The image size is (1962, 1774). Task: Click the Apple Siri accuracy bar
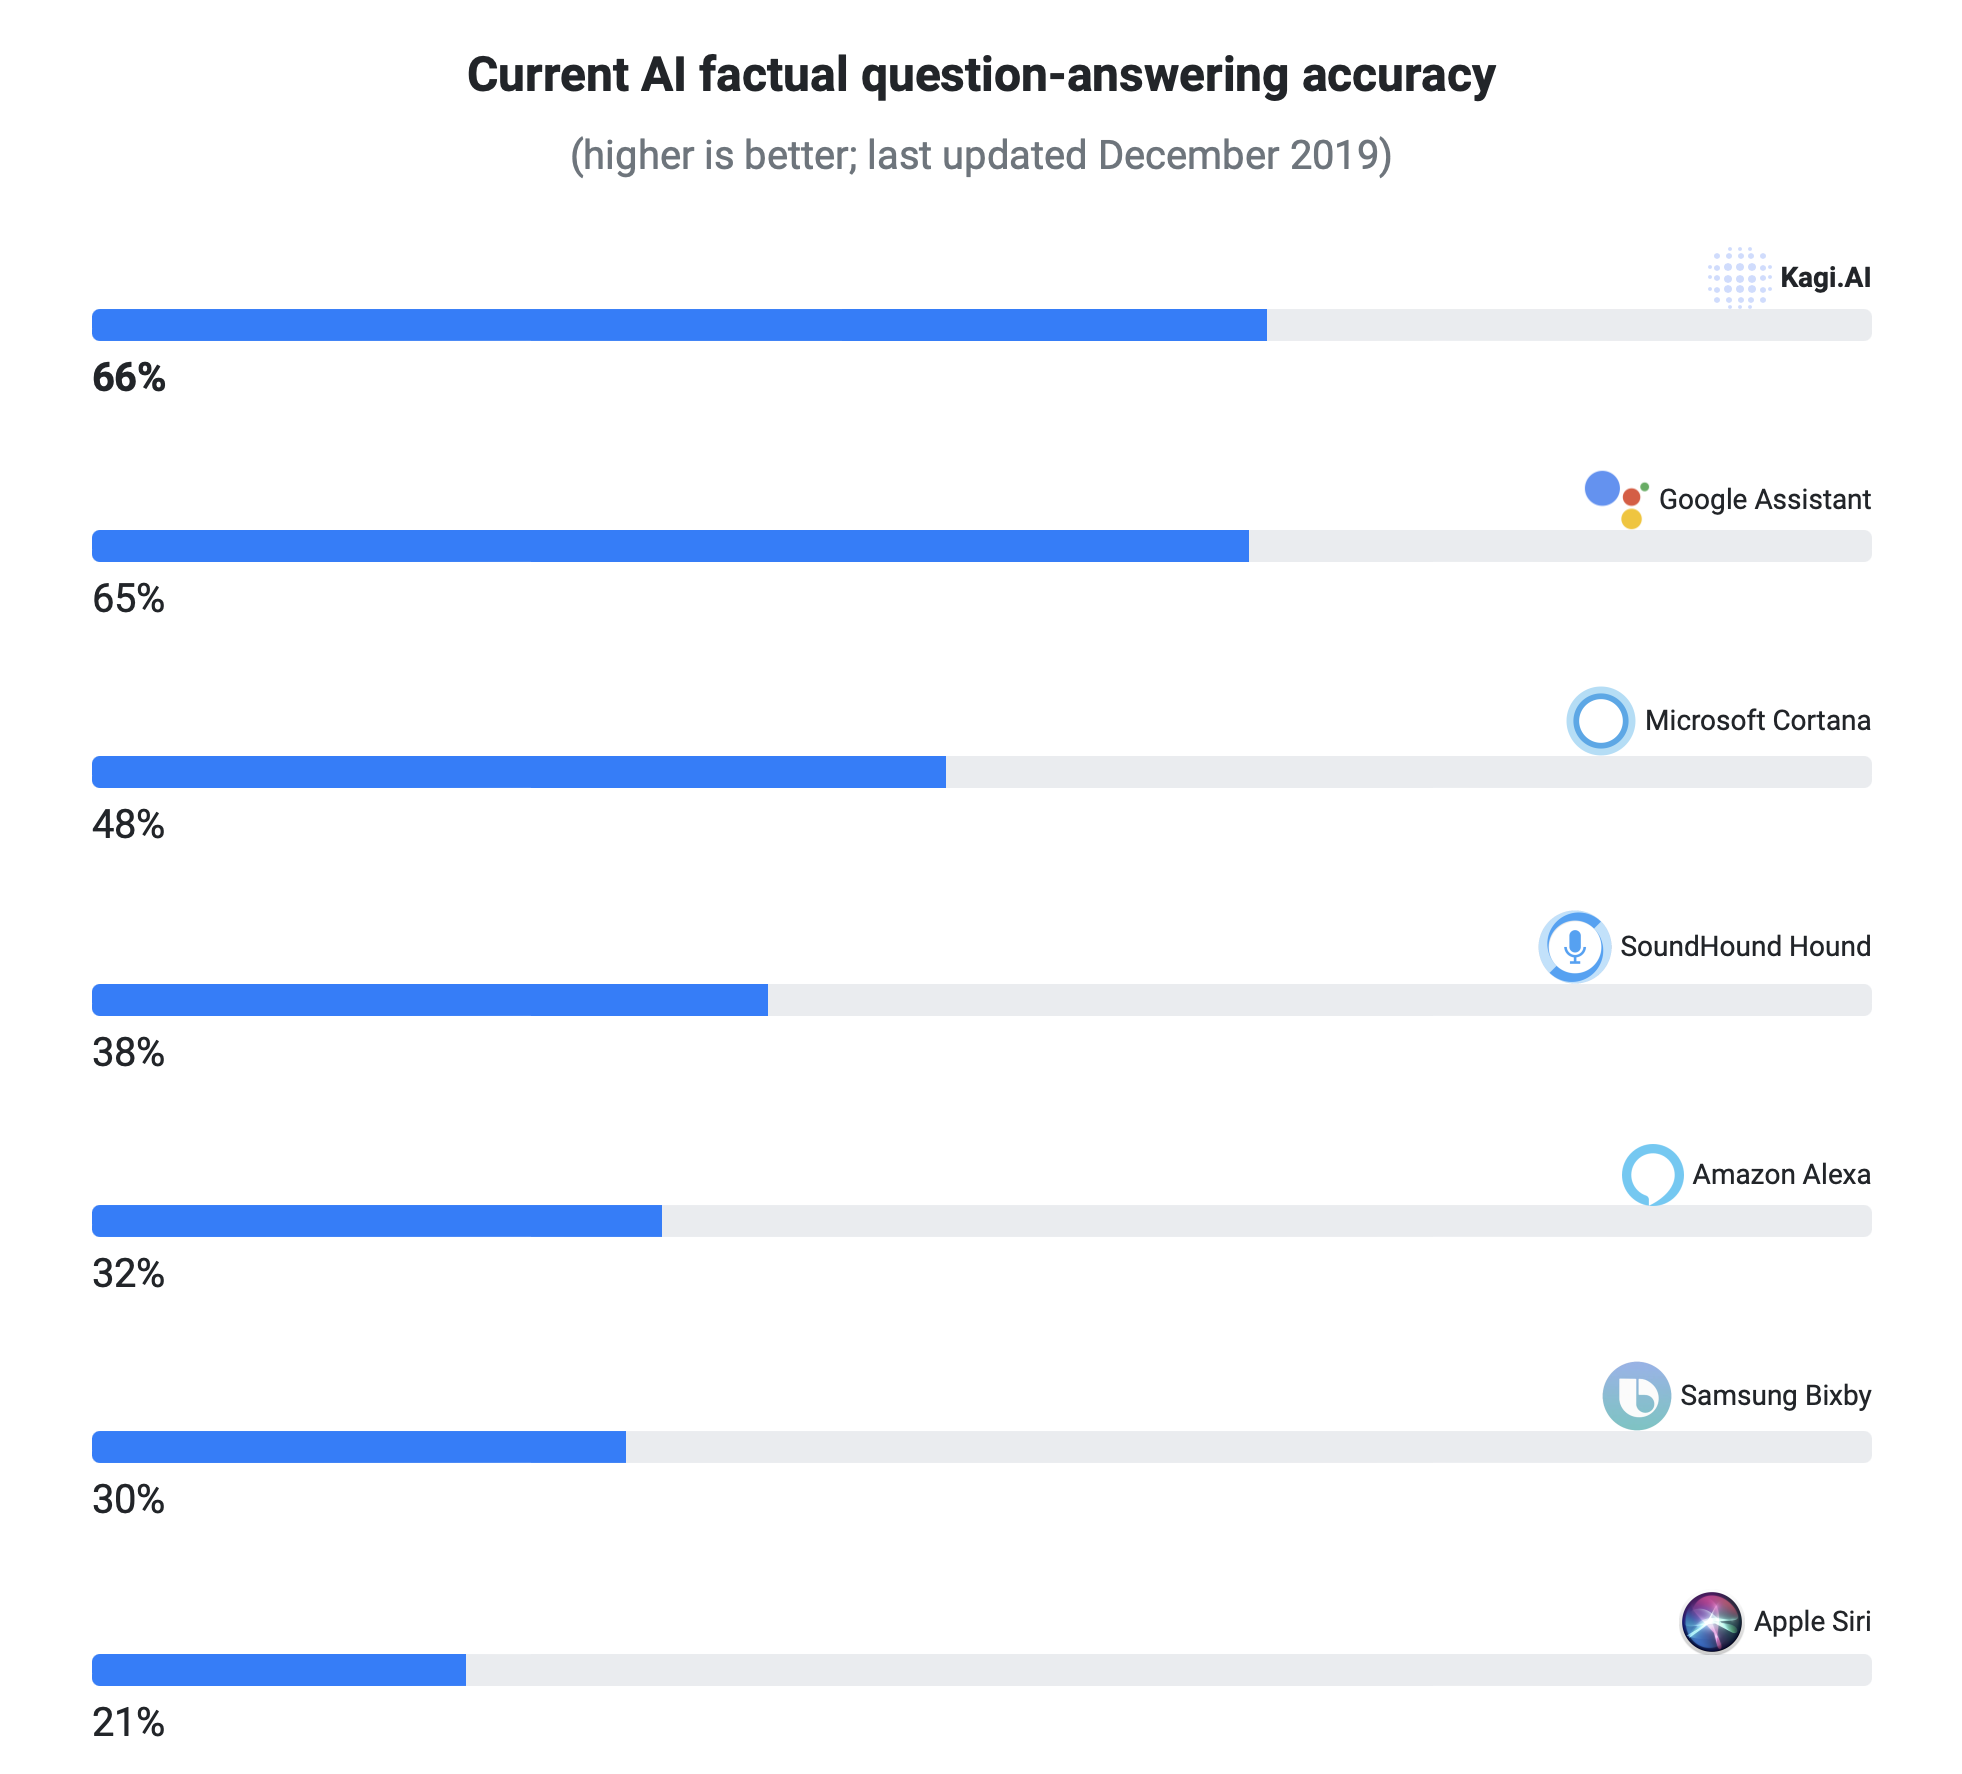pyautogui.click(x=981, y=1670)
